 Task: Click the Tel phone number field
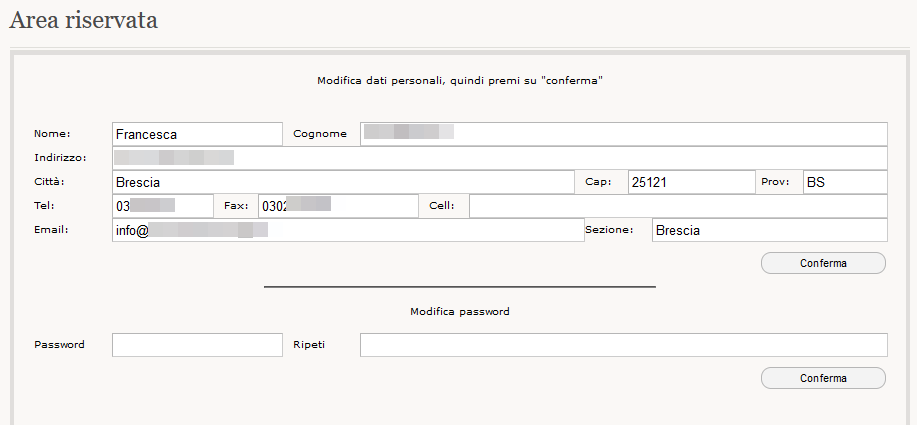[163, 206]
